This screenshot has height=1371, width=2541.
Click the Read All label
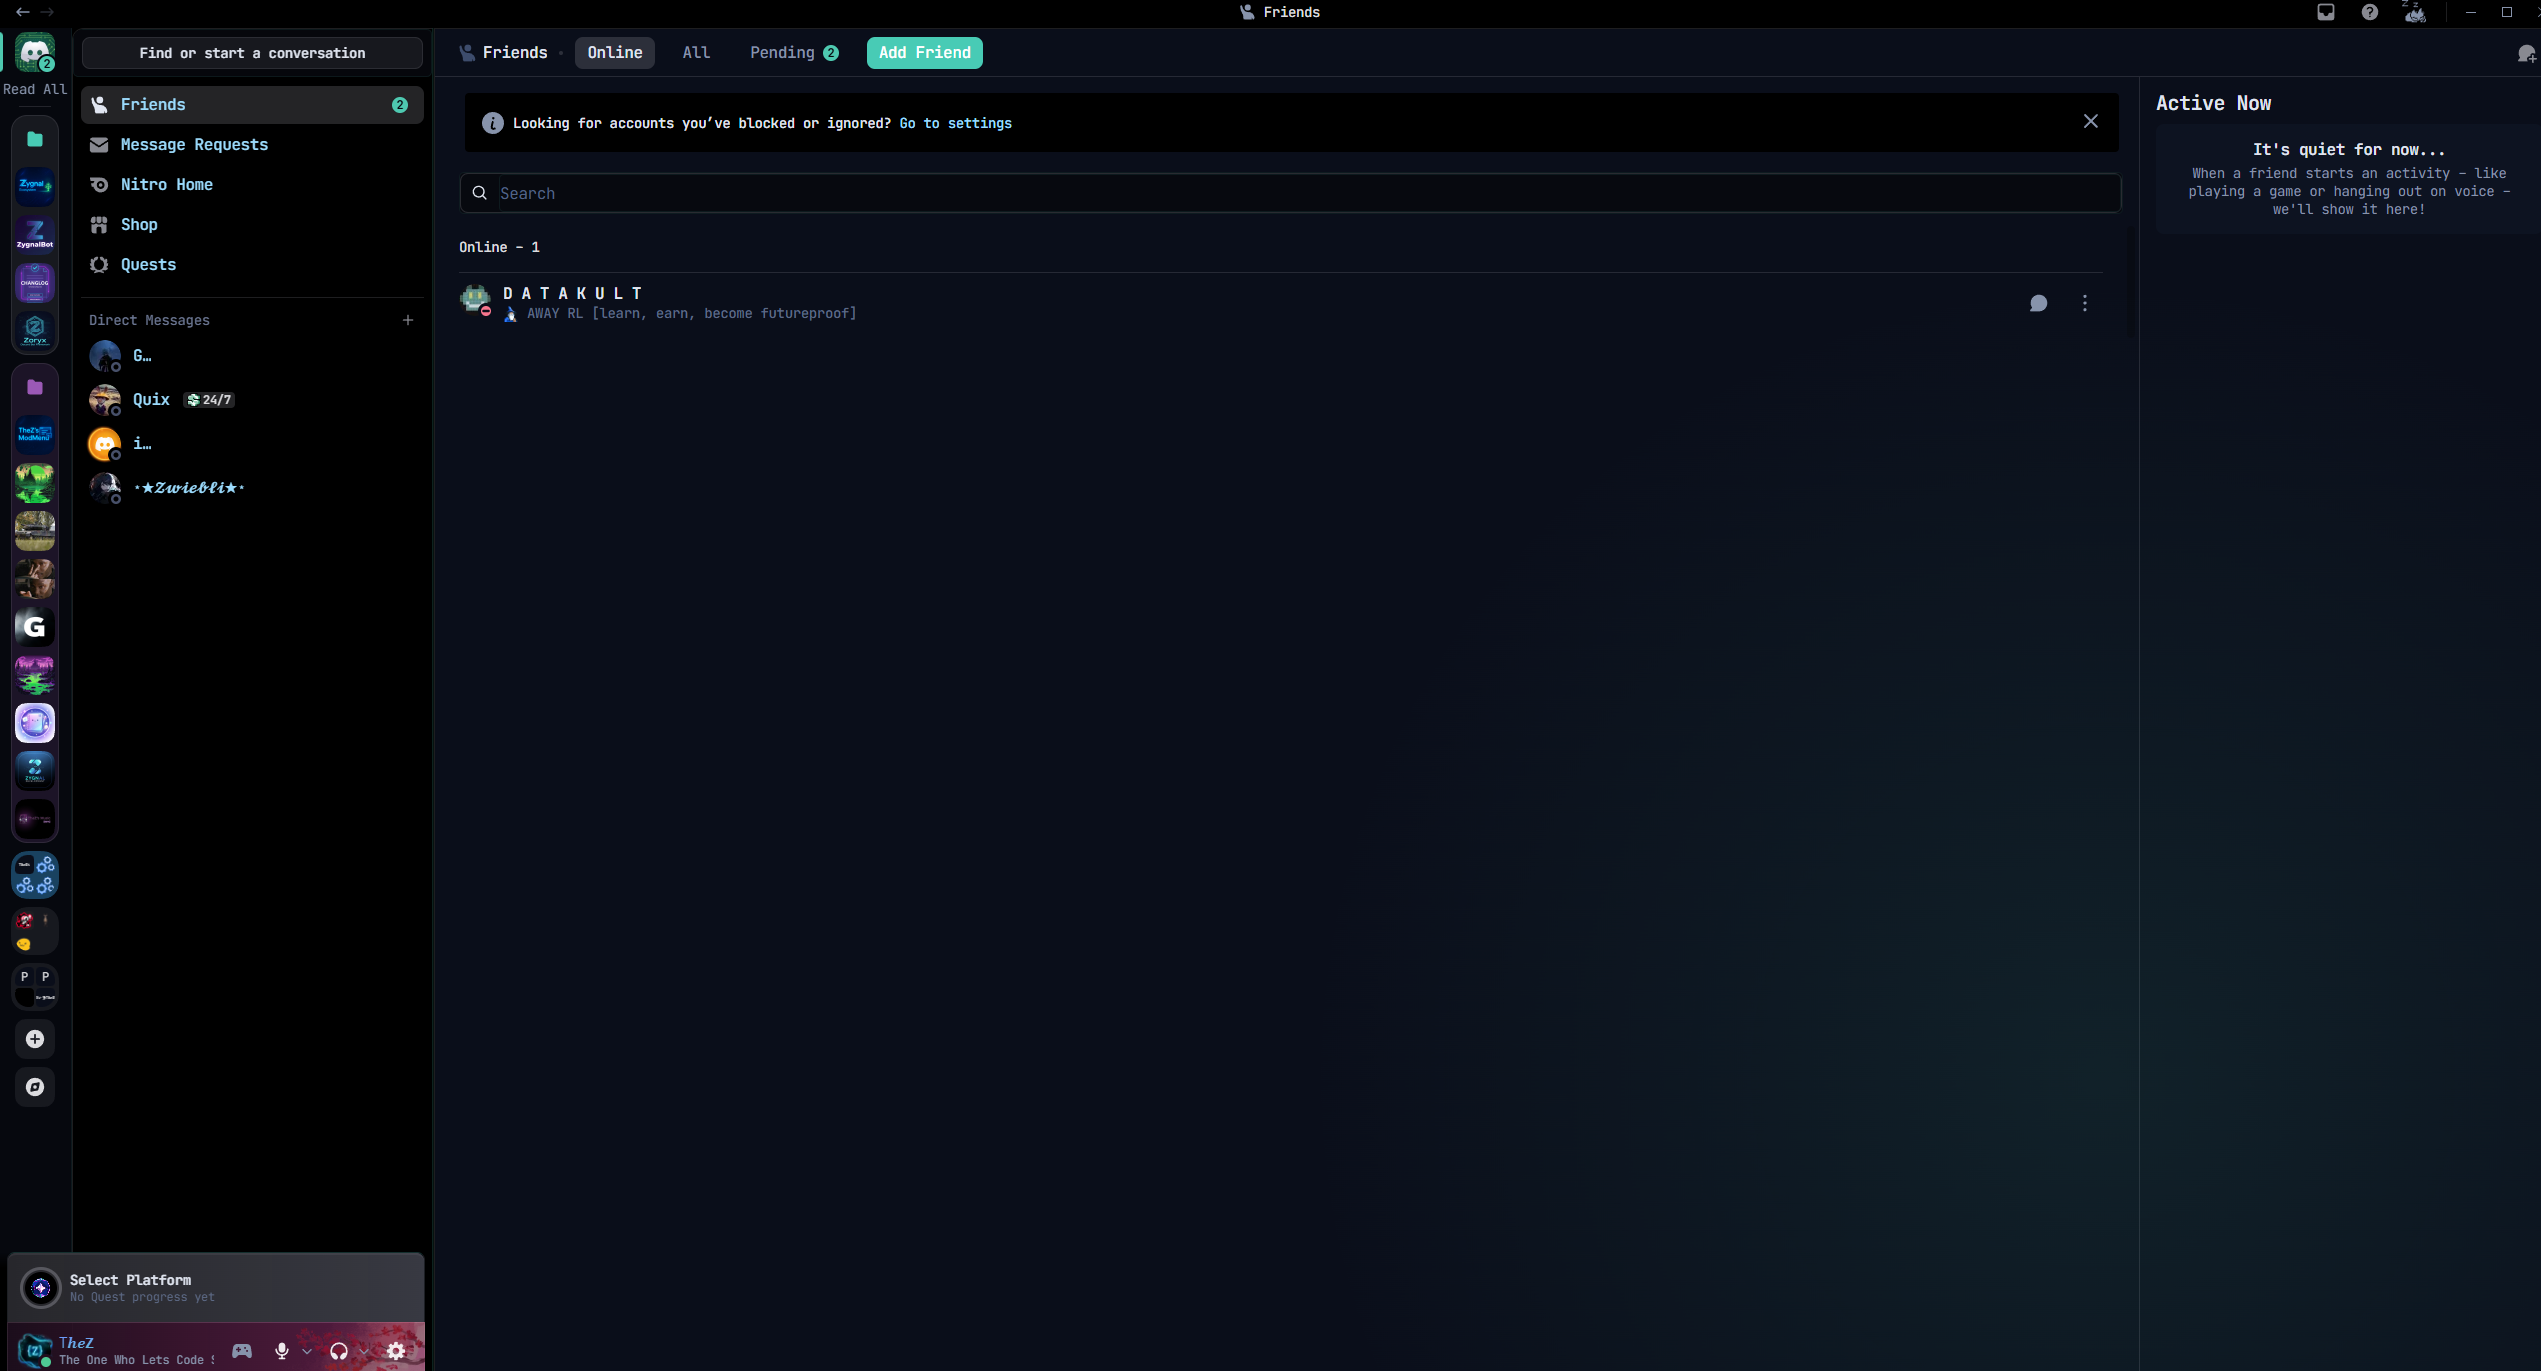(x=35, y=89)
